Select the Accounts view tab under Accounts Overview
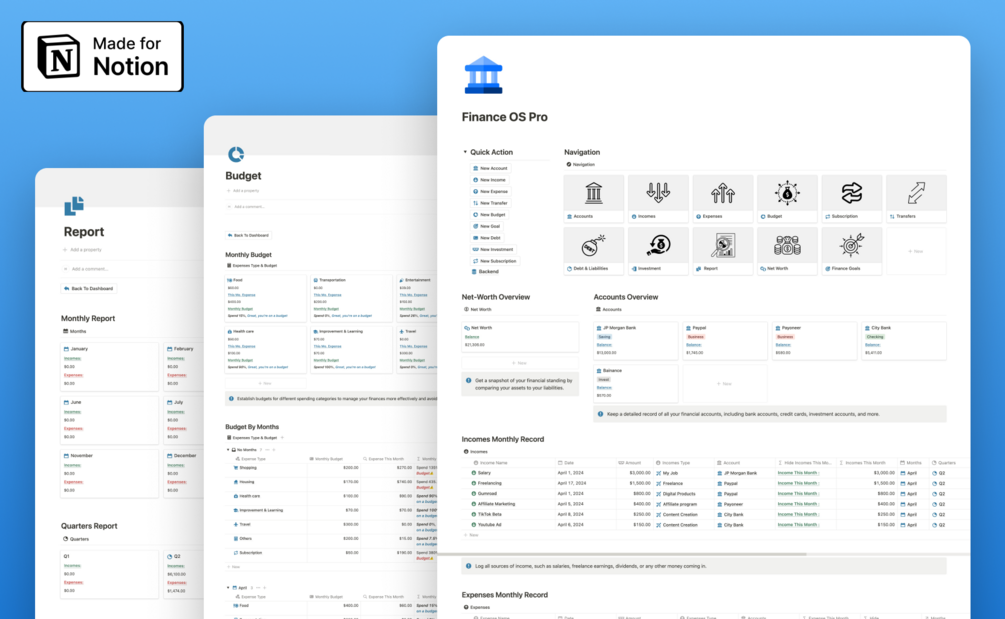This screenshot has height=619, width=1005. pyautogui.click(x=608, y=310)
